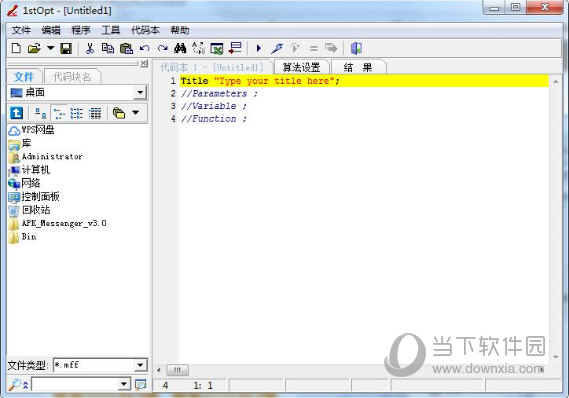Click the Paste clipboard icon

(126, 48)
